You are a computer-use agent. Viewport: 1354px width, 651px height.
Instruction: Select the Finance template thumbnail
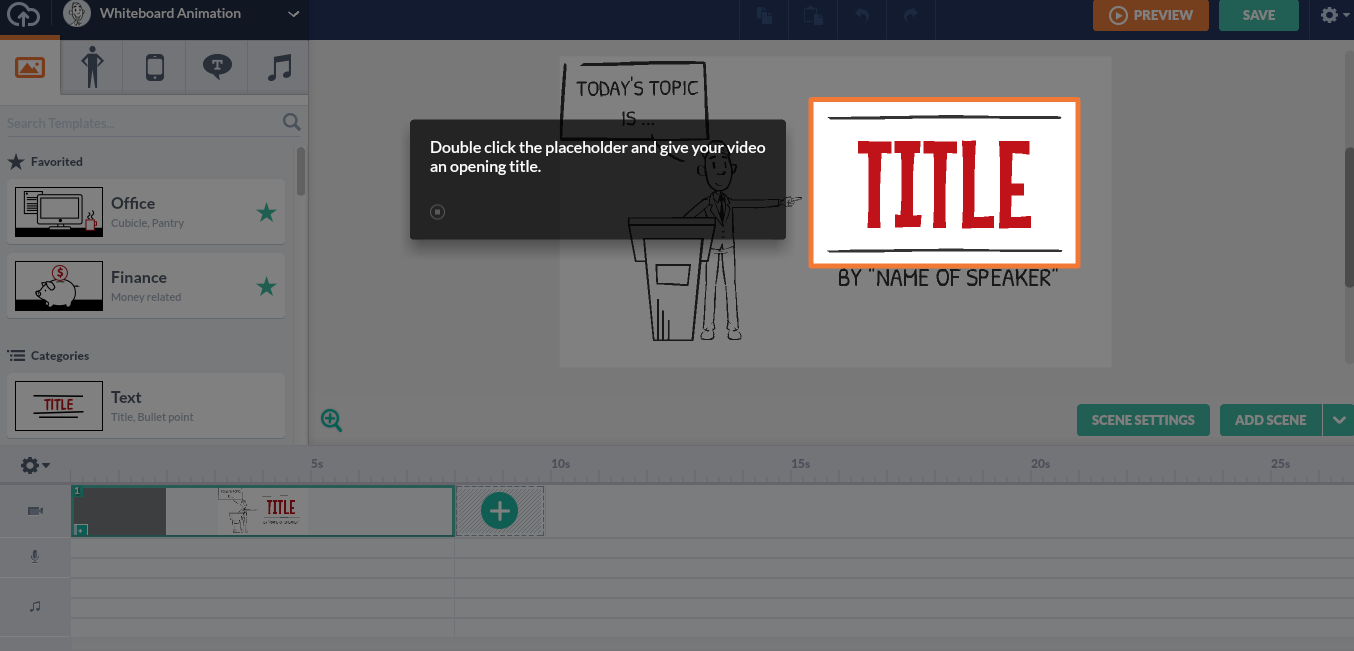[x=59, y=286]
